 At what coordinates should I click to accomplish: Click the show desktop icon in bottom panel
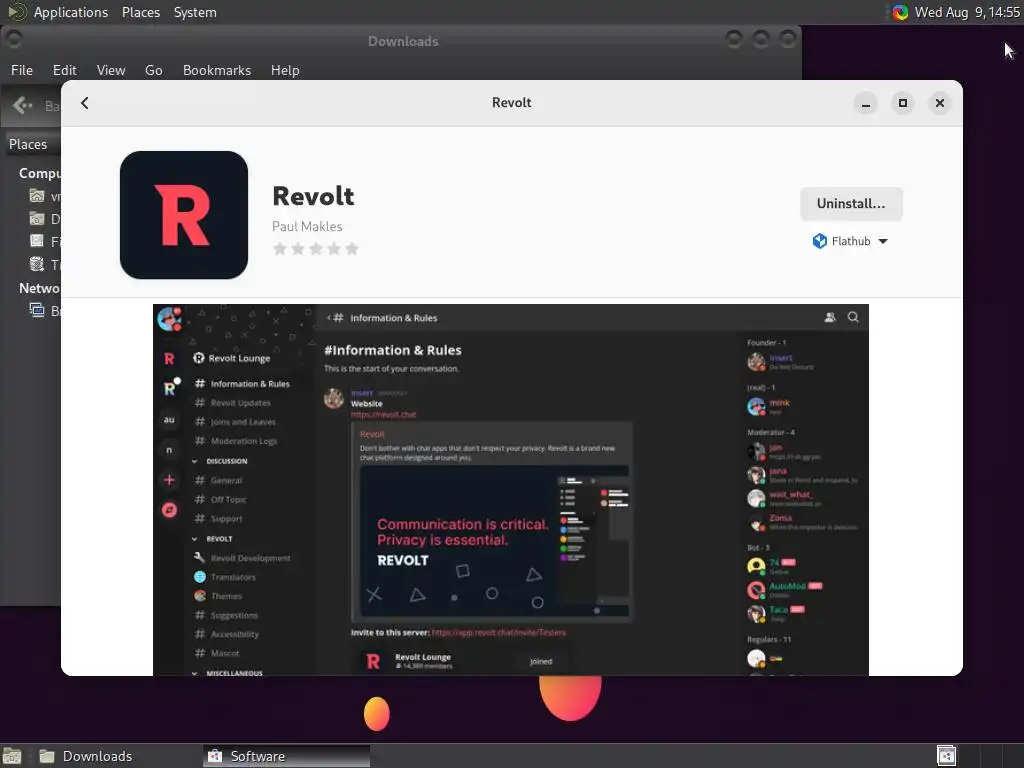12,756
